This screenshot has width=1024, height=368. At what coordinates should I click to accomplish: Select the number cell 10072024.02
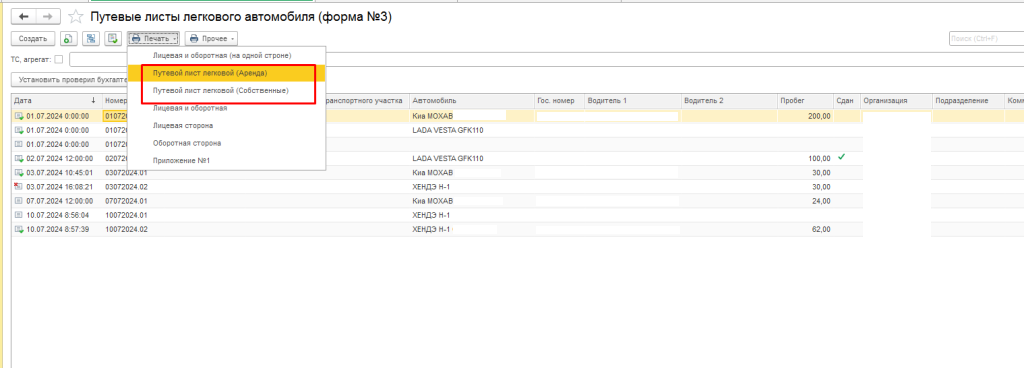(x=126, y=229)
